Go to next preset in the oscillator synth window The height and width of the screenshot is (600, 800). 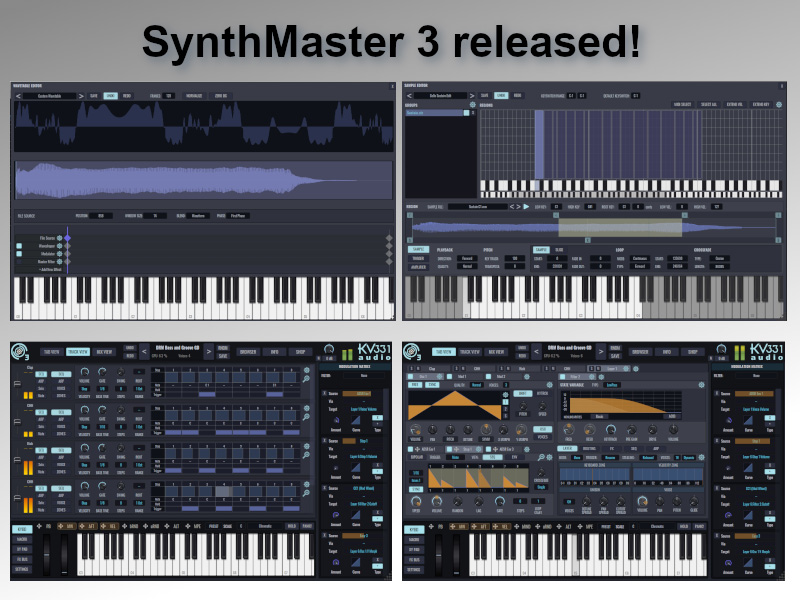[x=601, y=352]
